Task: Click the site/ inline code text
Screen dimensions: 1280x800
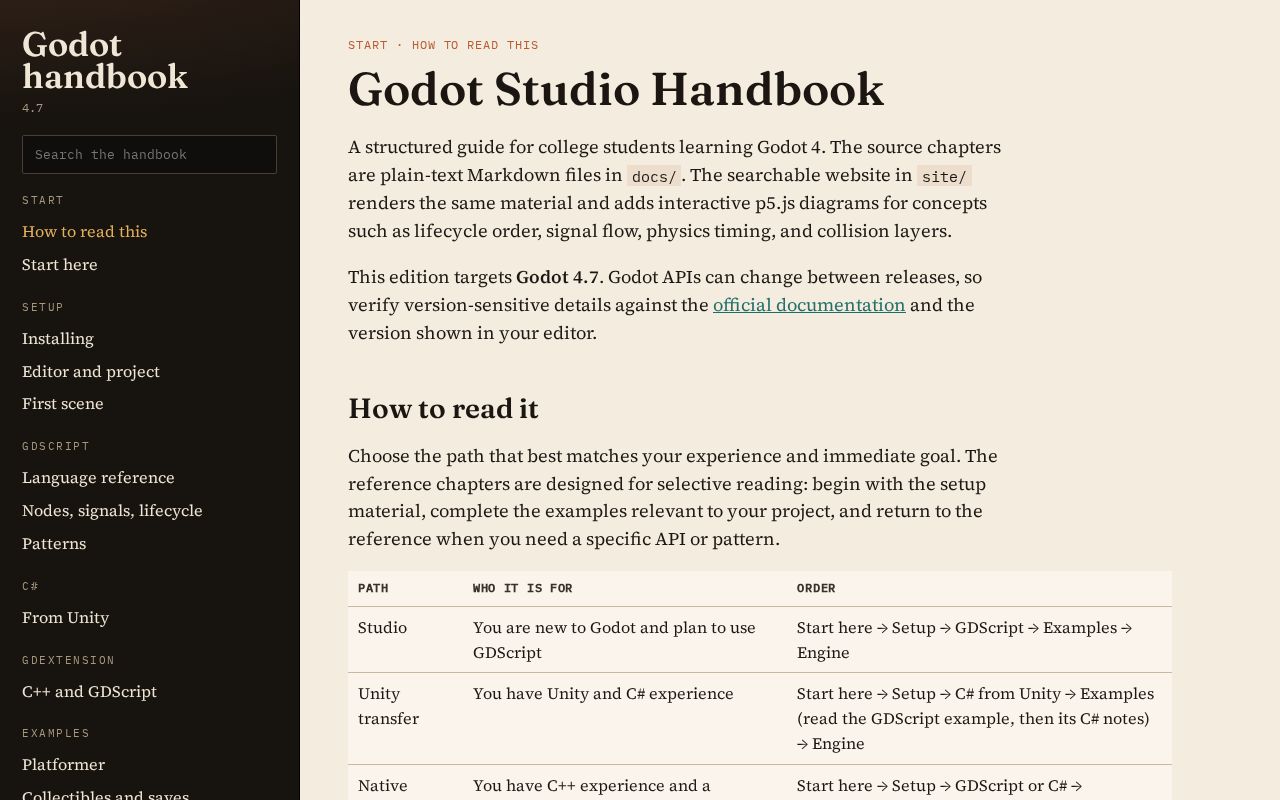Action: pyautogui.click(x=944, y=176)
